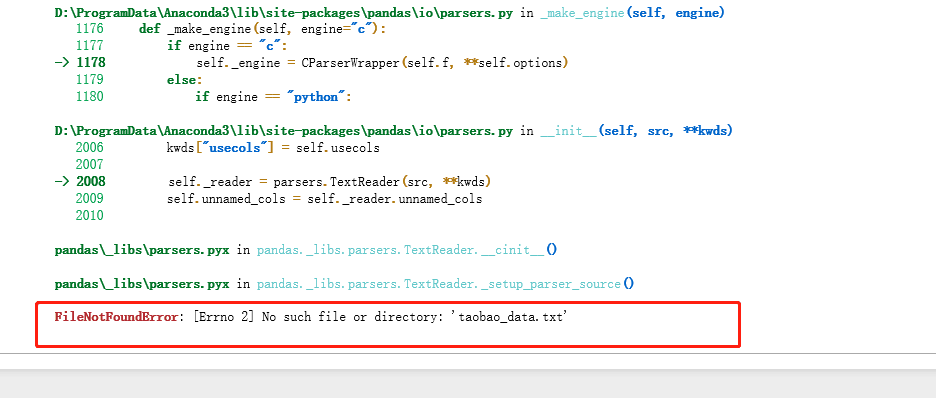Click the second Anaconda3 parsers.py file path
This screenshot has height=398, width=936.
284,131
